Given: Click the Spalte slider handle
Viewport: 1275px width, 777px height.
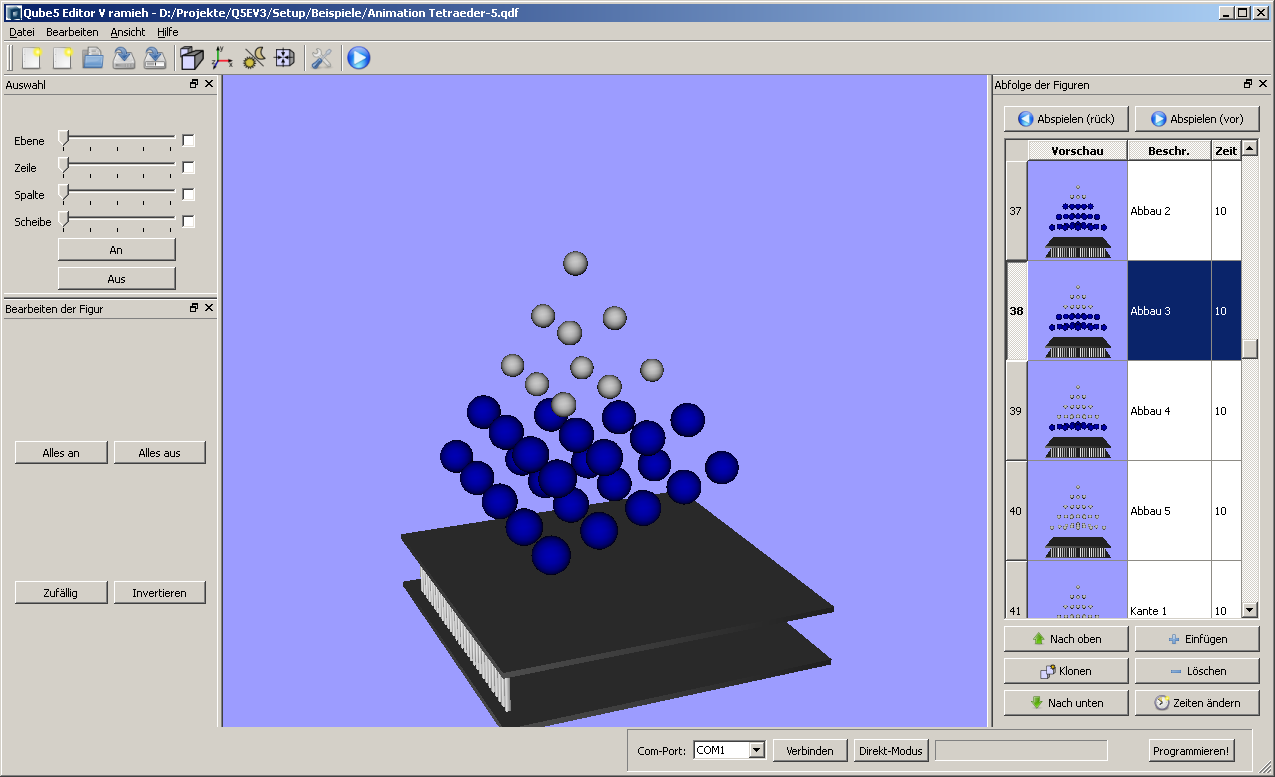Looking at the screenshot, I should tap(64, 192).
